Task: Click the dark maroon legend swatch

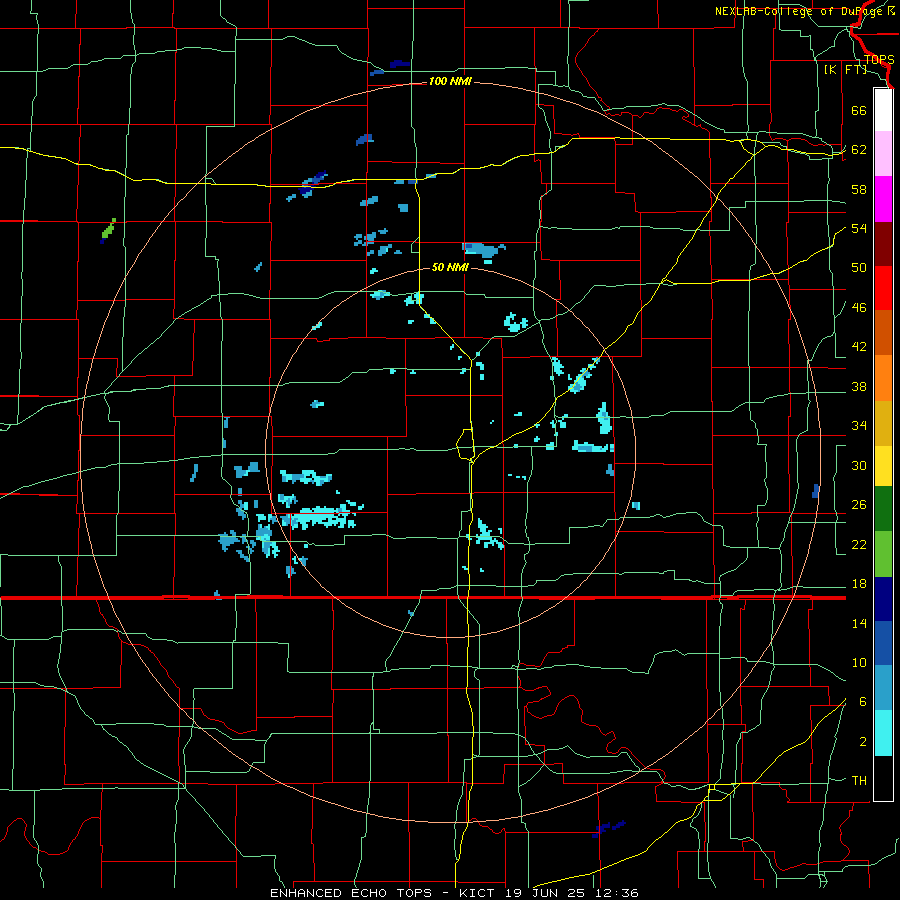Action: point(883,243)
